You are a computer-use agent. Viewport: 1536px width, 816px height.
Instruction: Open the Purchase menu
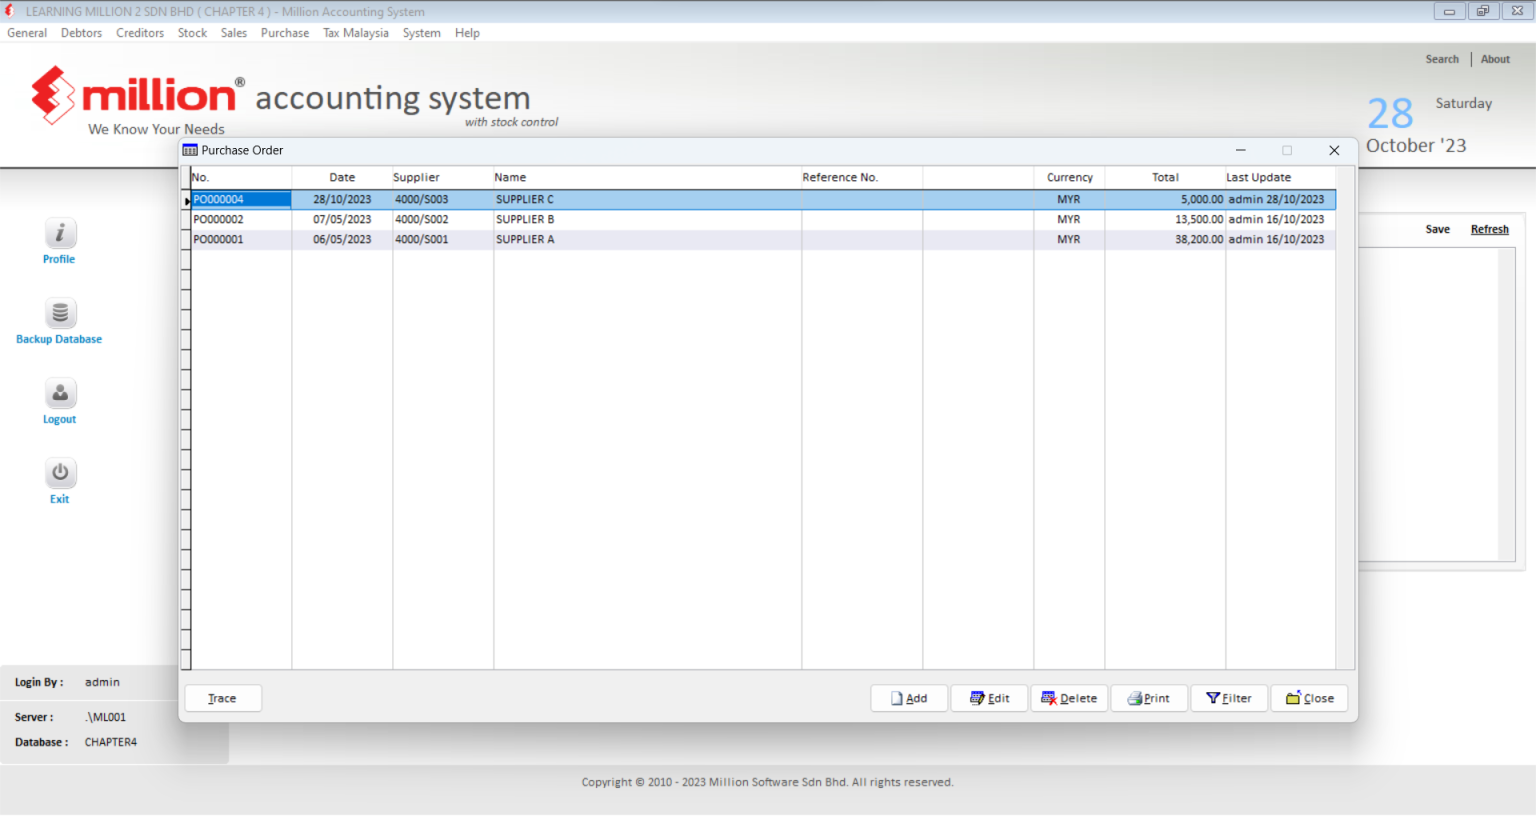285,33
